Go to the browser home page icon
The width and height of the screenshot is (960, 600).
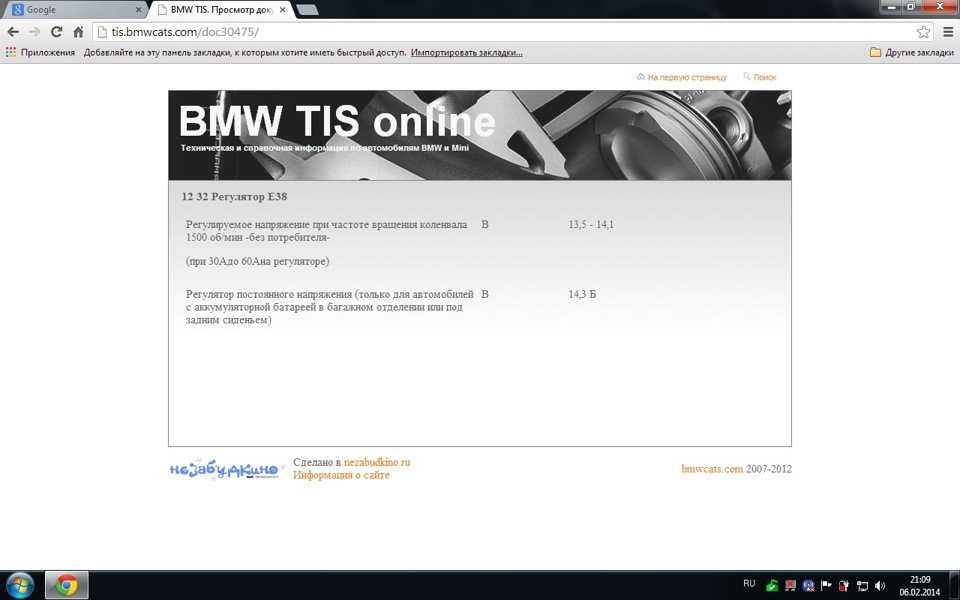point(78,32)
